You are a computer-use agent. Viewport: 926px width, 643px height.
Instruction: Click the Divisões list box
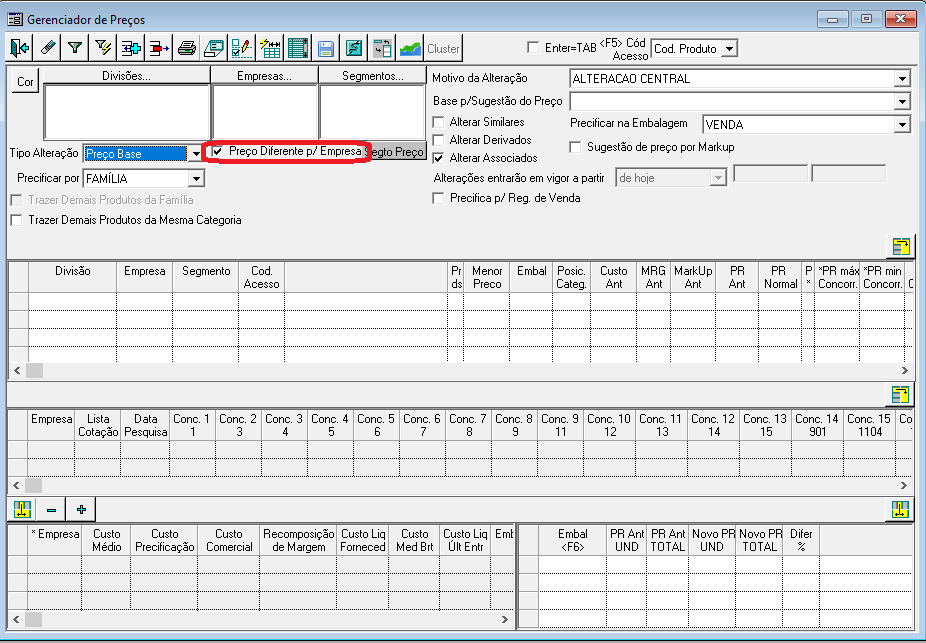click(126, 112)
